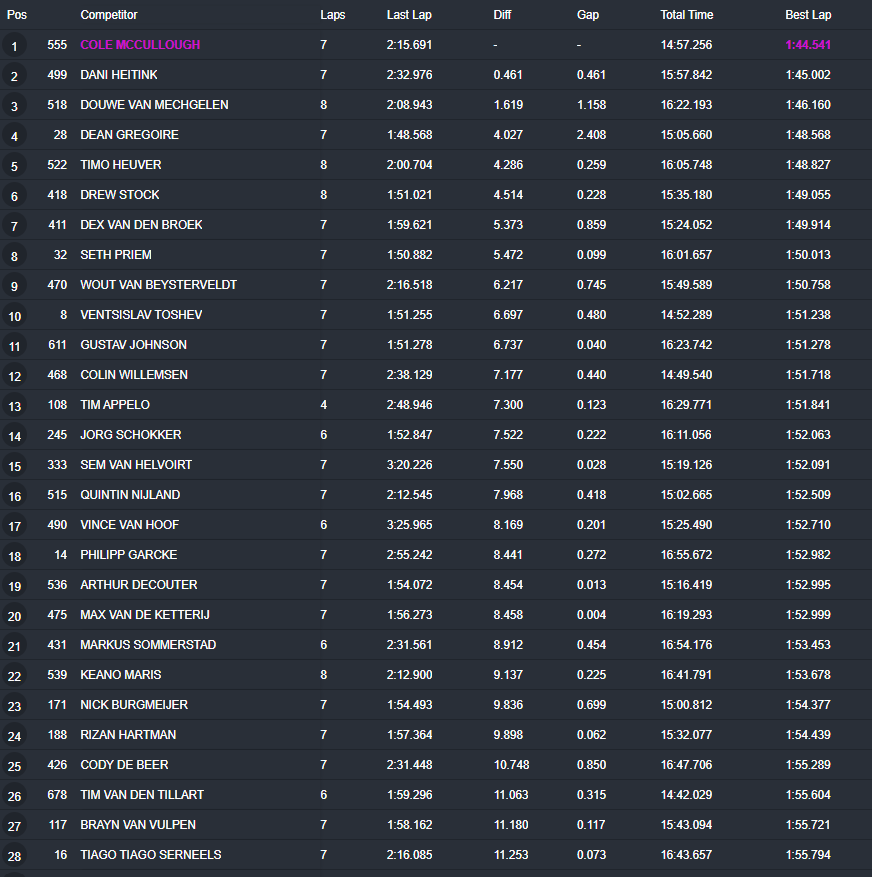Click total time 14:42.029
This screenshot has height=877, width=872.
pos(686,795)
